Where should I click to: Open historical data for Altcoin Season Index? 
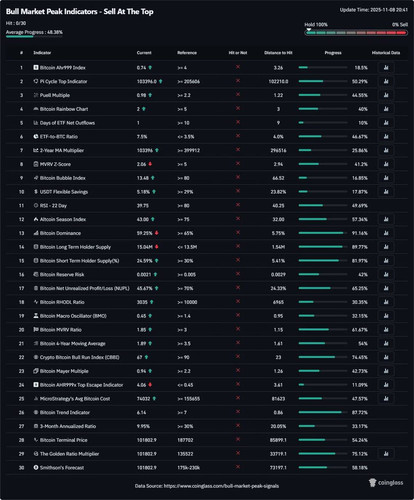click(386, 219)
